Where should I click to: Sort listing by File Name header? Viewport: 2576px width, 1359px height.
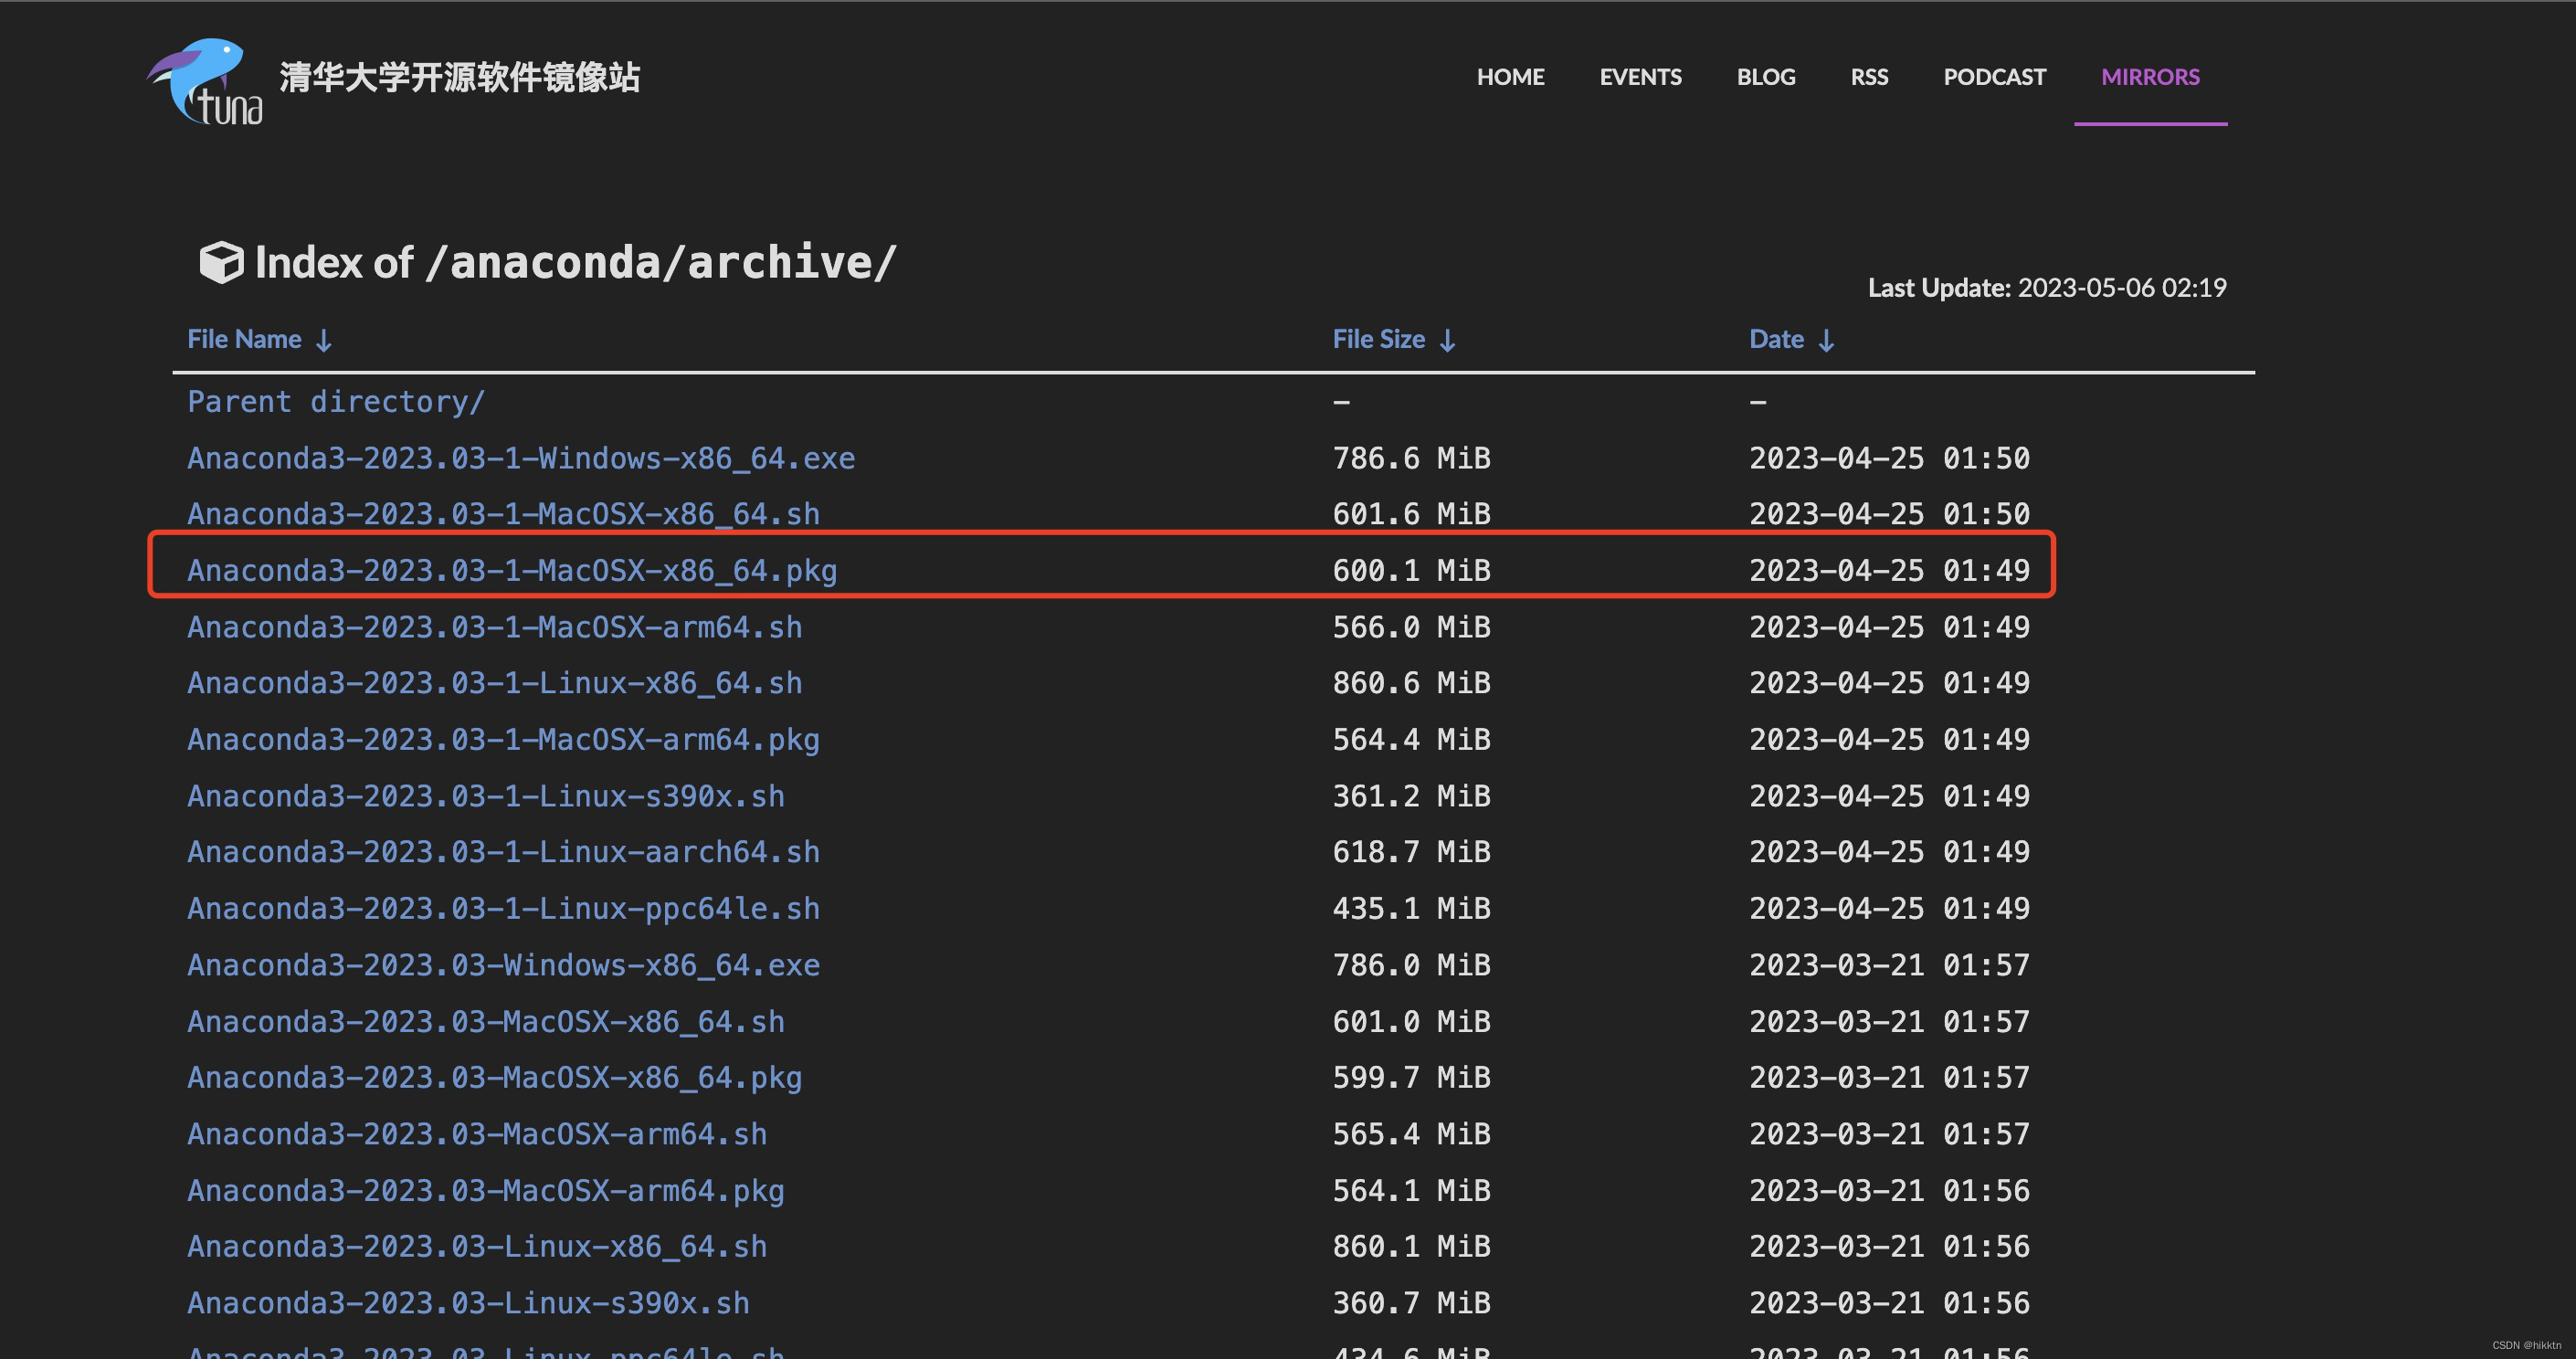244,339
